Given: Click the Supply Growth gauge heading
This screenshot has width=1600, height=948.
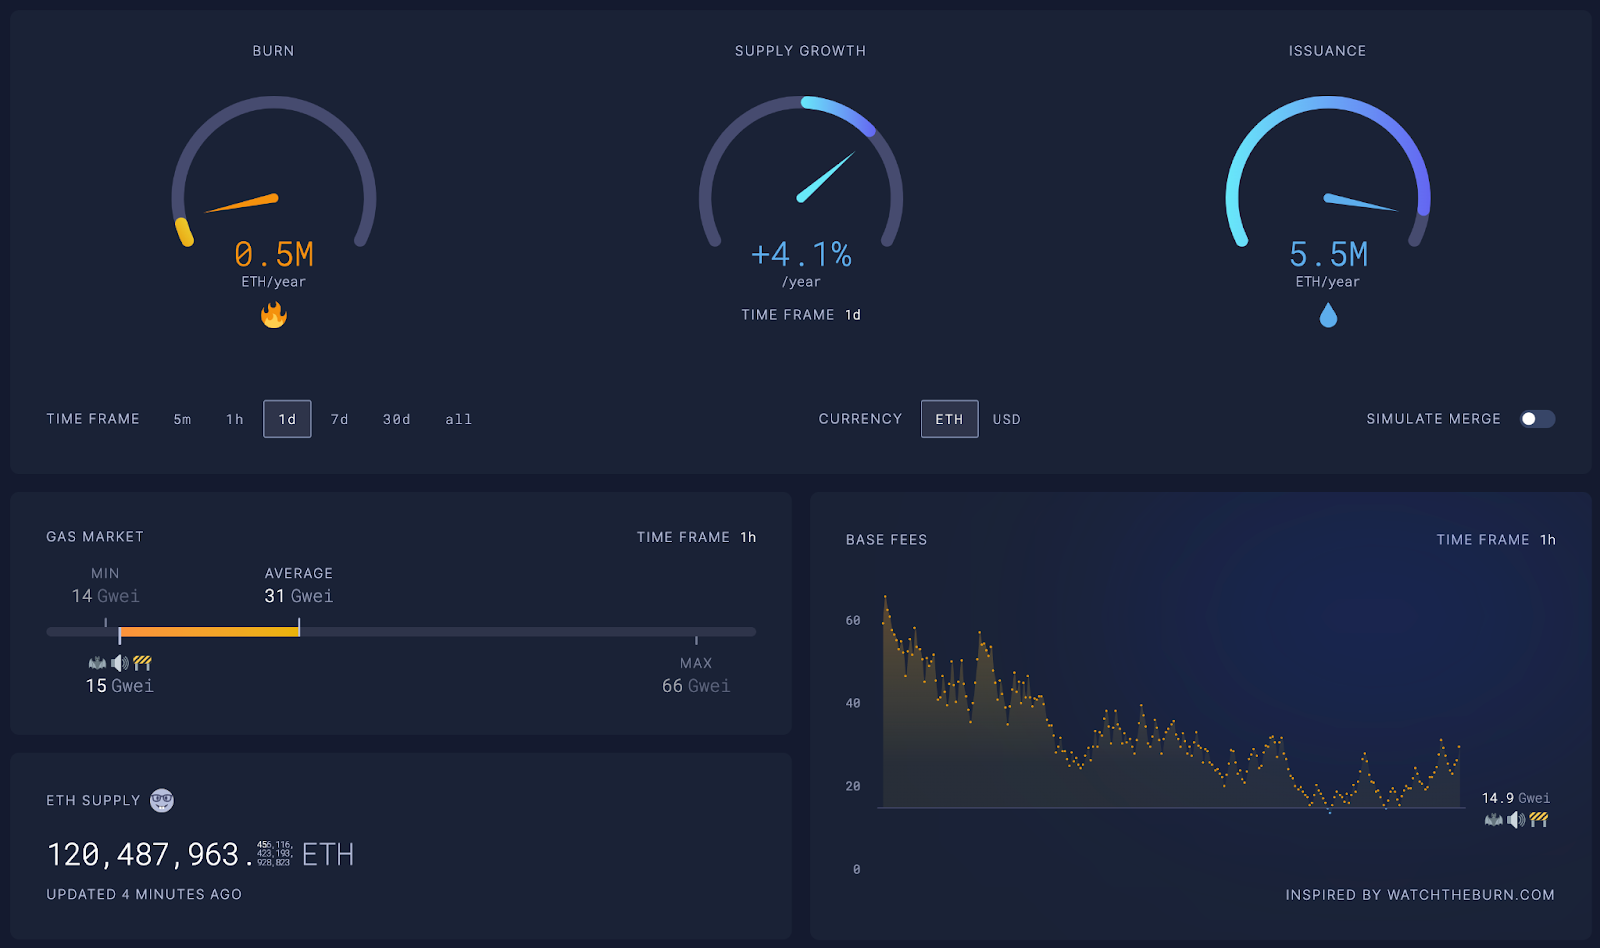Looking at the screenshot, I should (x=801, y=51).
